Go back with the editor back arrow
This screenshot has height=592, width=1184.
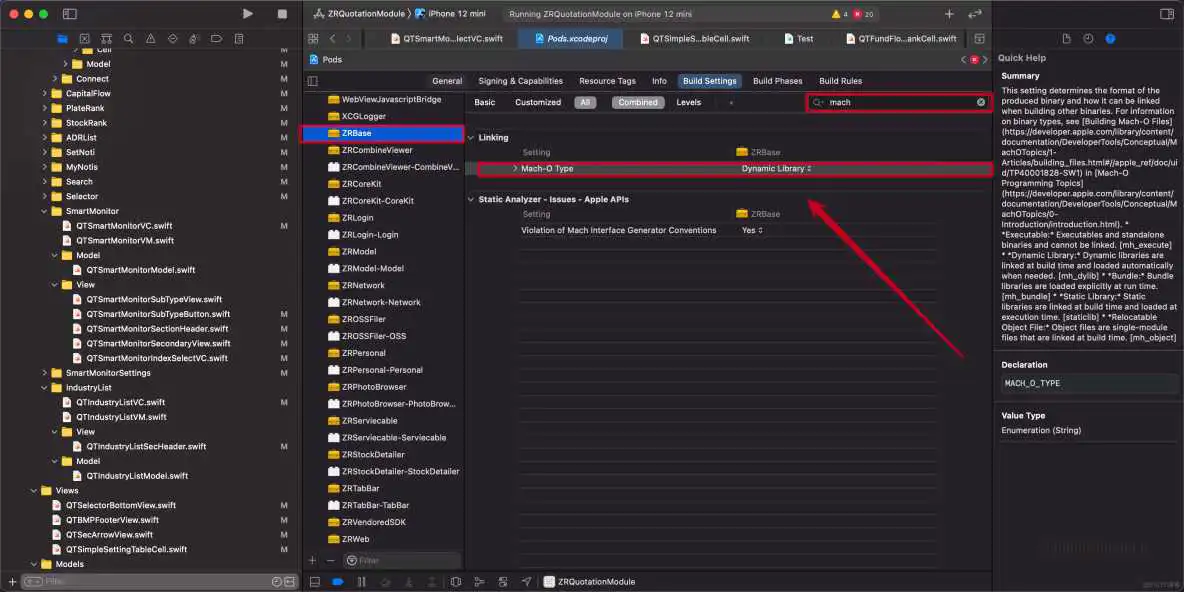coord(332,39)
